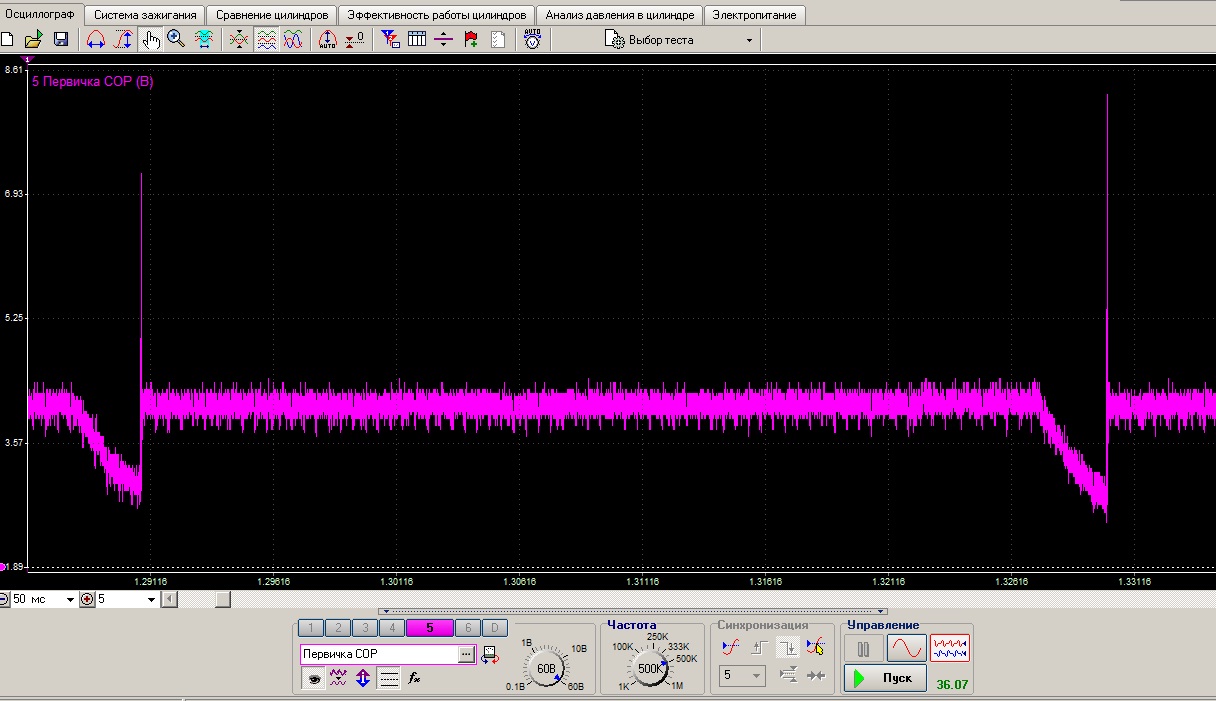This screenshot has height=701, width=1216.
Task: Select the horizontal measurement cursor tool
Action: point(96,40)
